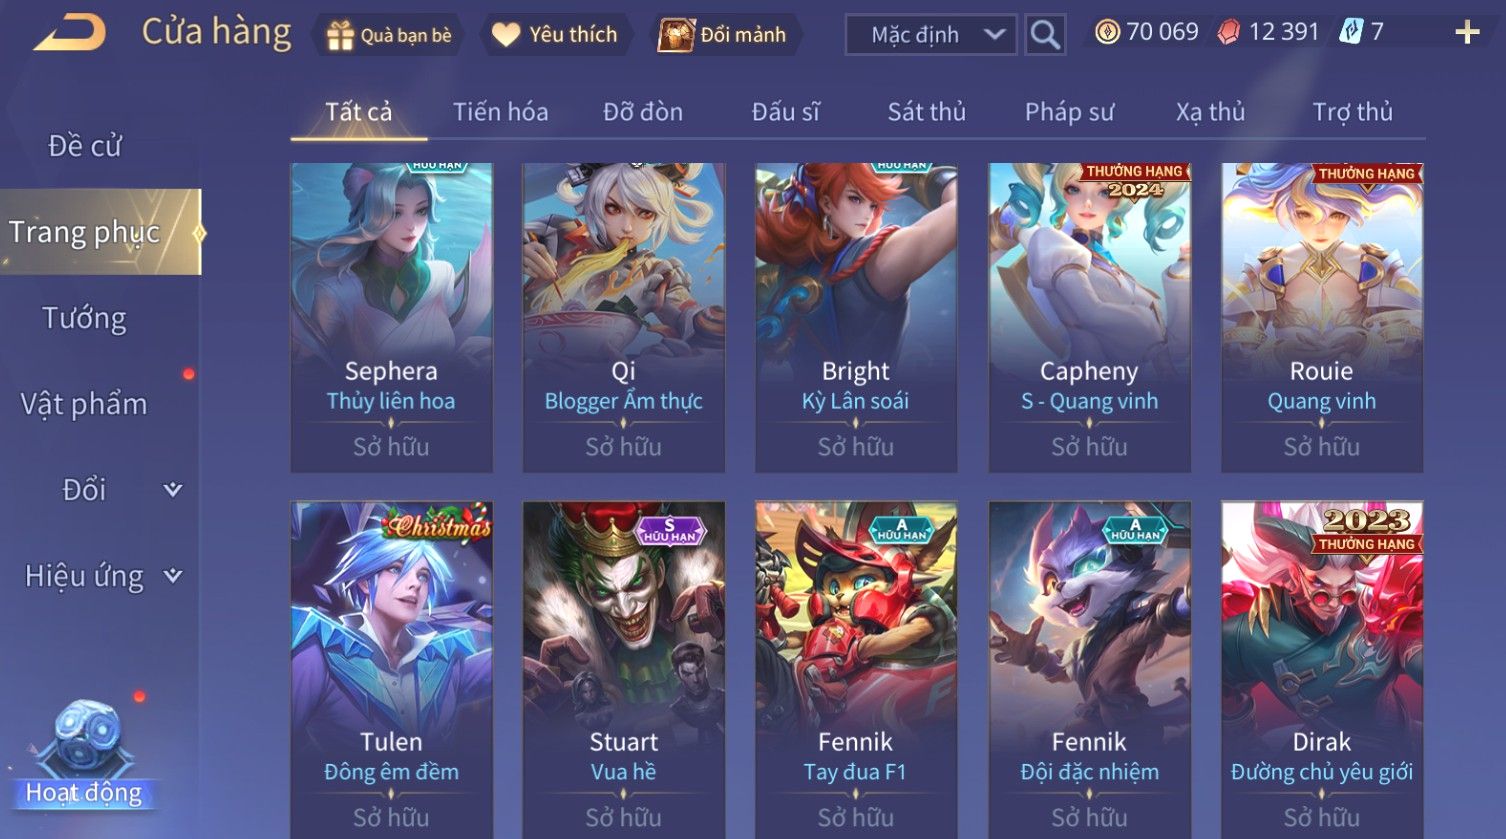Open the Đổi mảnh chest icon

(x=676, y=35)
